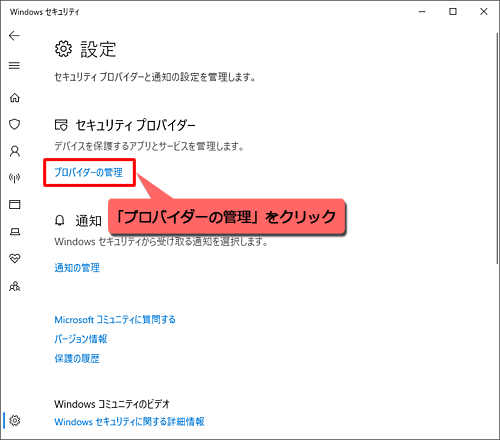Maximize the Windows セキュリティ window
500x440 pixels.
pos(453,12)
